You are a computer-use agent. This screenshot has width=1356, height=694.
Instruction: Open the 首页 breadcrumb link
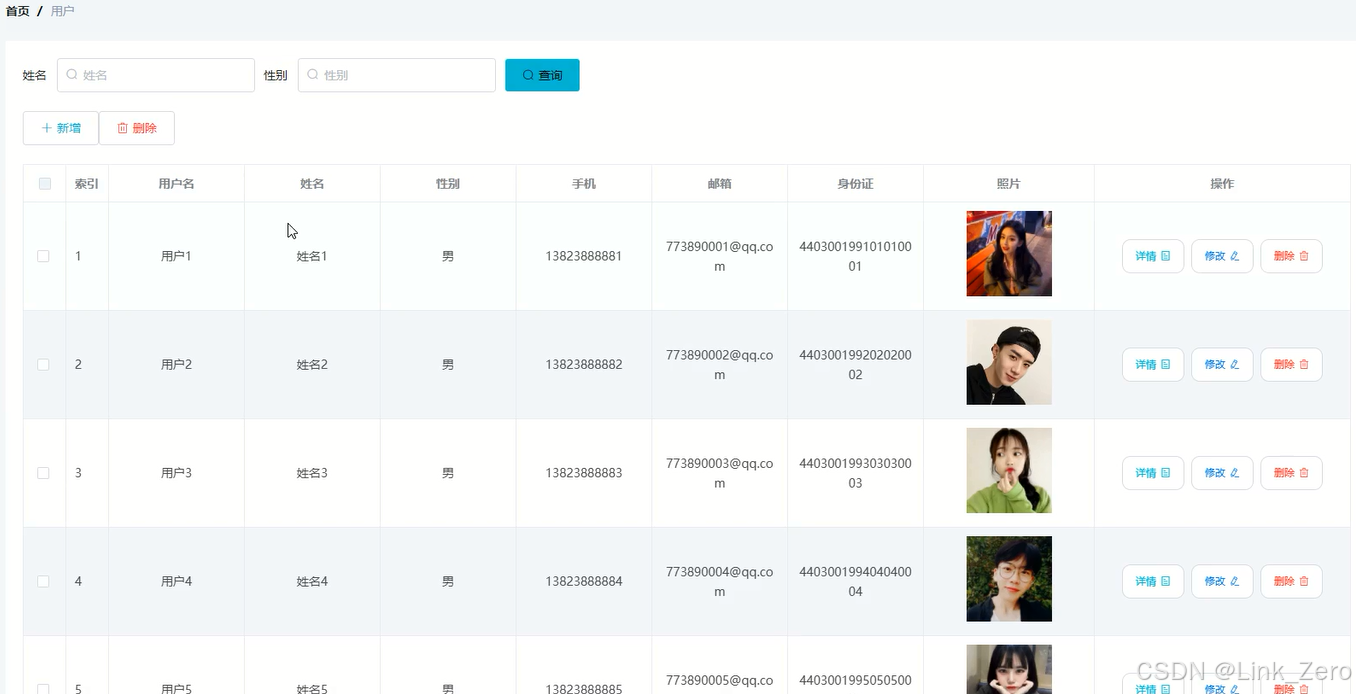pyautogui.click(x=17, y=11)
